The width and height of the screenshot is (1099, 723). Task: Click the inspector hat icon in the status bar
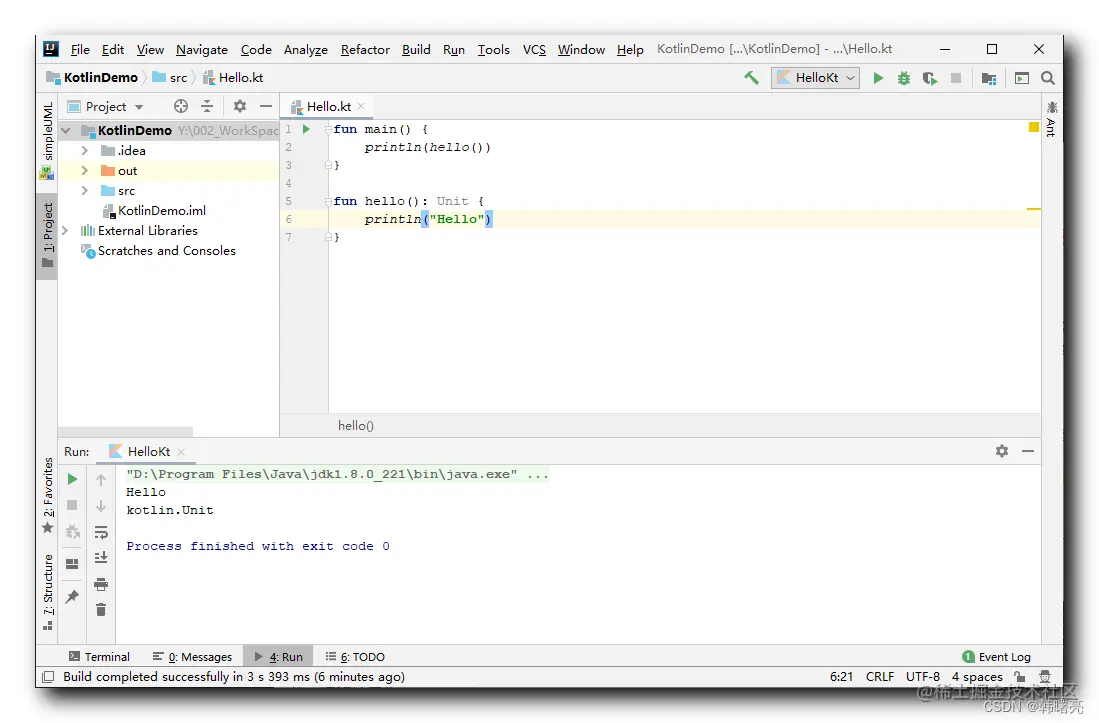tap(1045, 677)
